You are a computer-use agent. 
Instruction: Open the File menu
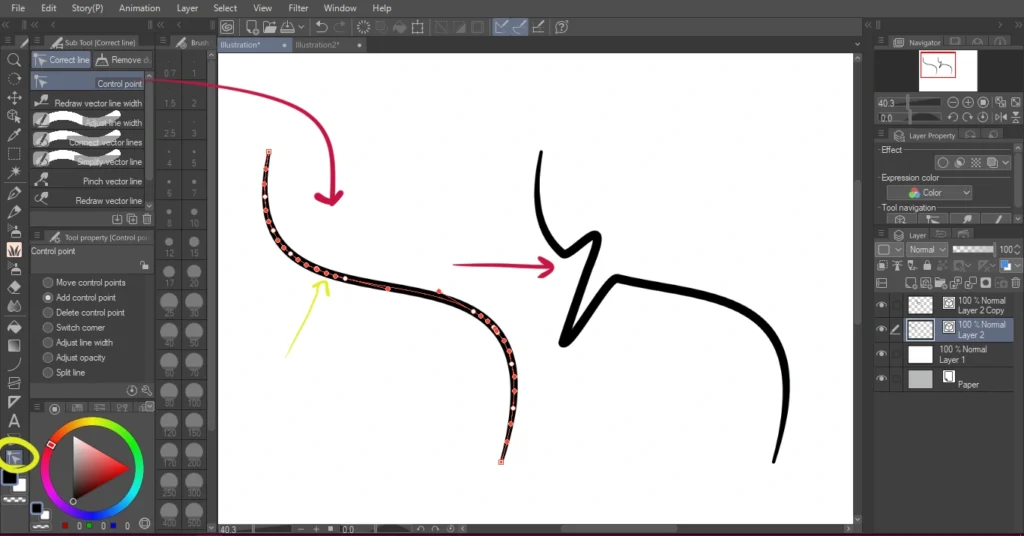pos(18,8)
